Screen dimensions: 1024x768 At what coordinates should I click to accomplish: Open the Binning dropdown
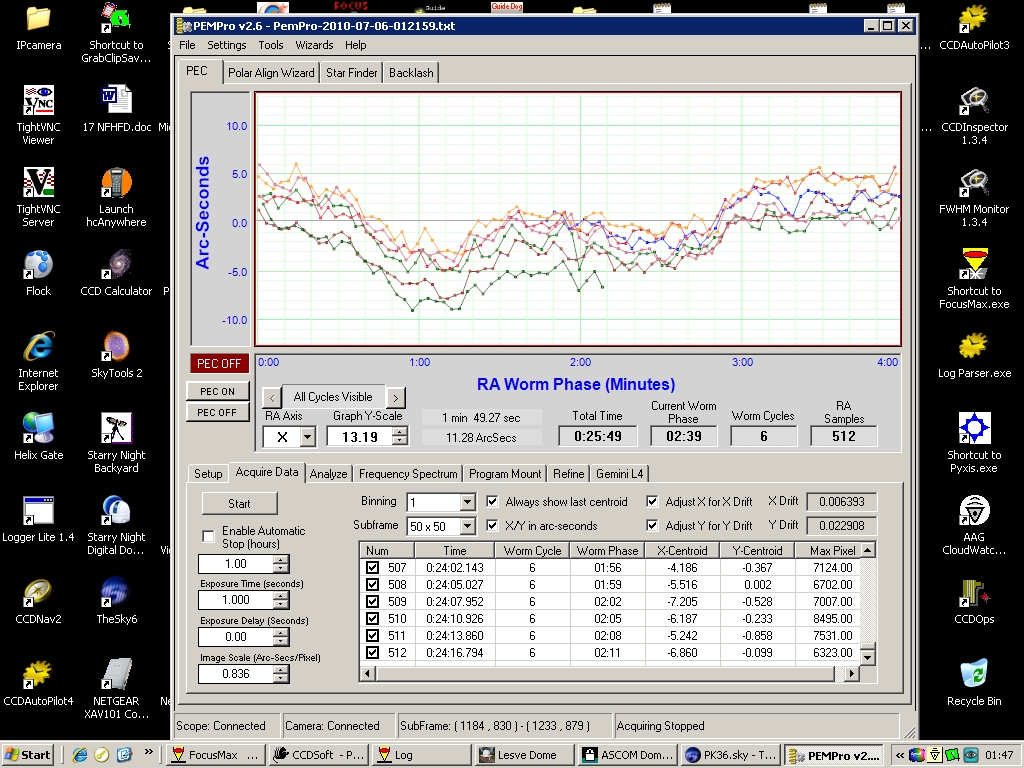(x=467, y=502)
